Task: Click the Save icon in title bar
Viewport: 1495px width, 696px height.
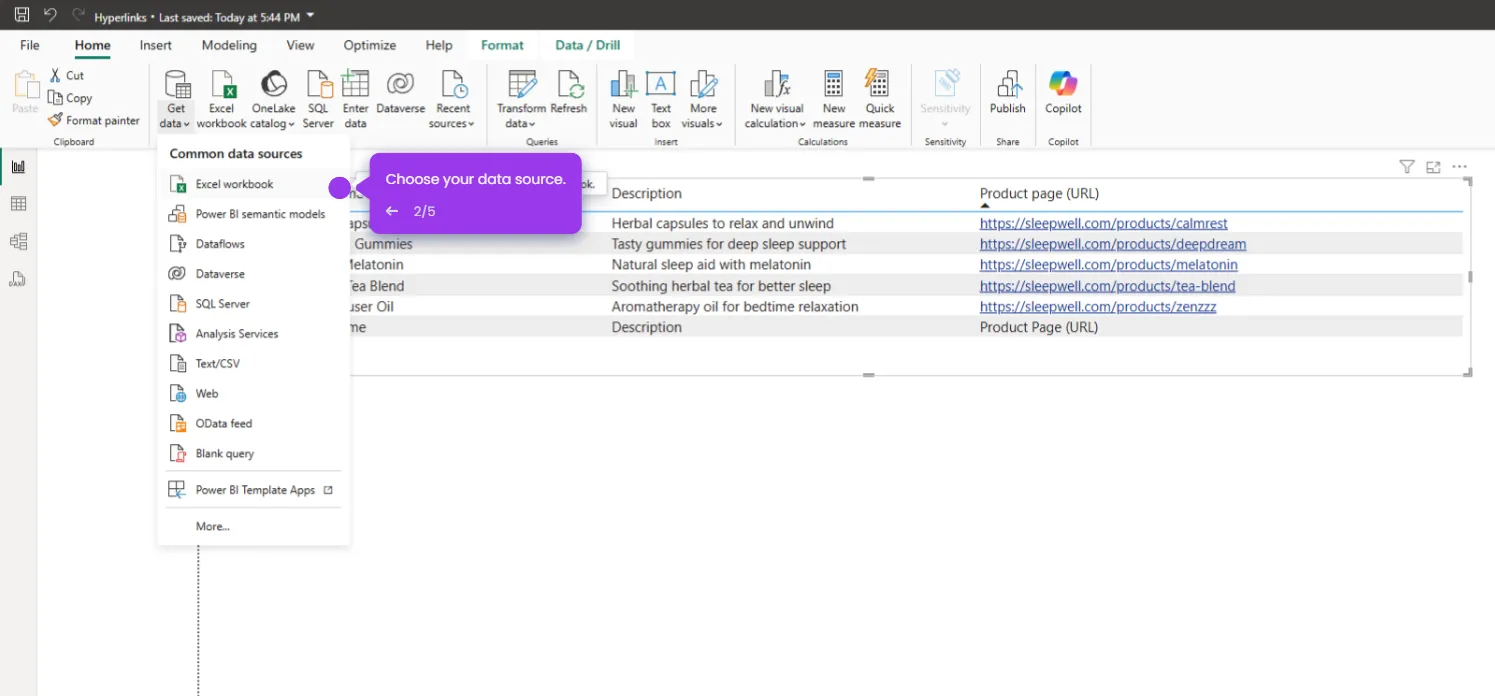Action: tap(21, 15)
